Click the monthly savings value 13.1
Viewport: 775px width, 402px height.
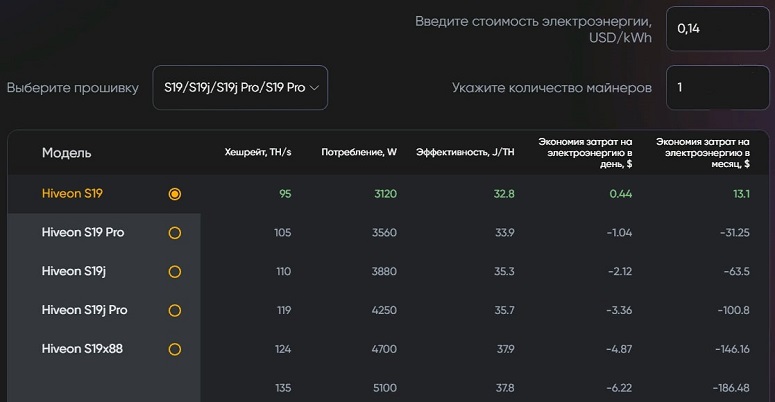741,194
